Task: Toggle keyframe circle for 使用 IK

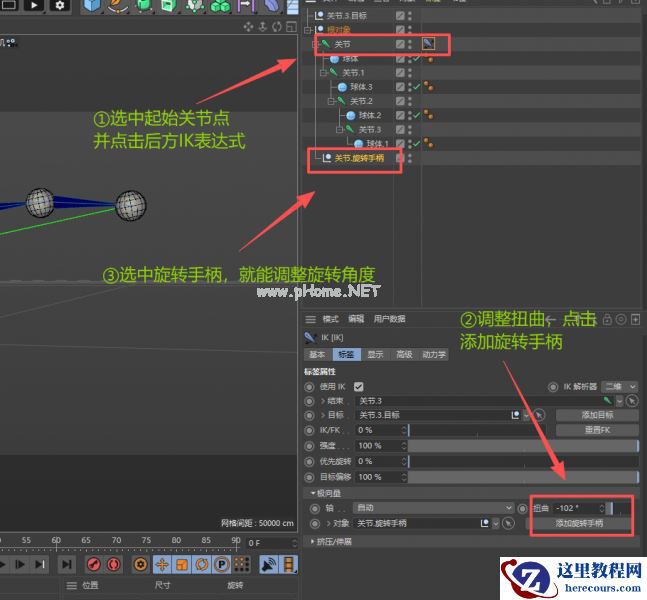Action: click(x=309, y=387)
